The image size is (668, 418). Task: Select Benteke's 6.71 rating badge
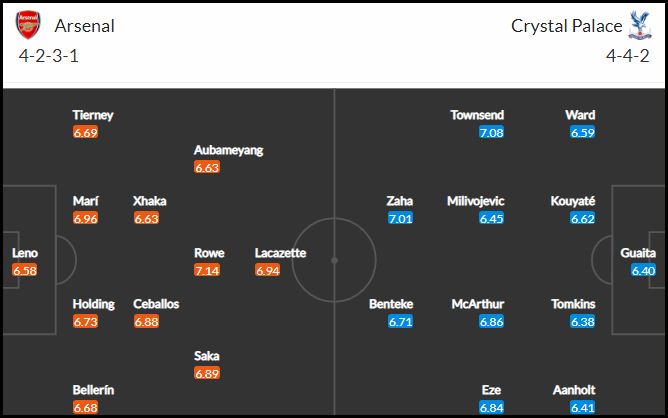coord(400,322)
